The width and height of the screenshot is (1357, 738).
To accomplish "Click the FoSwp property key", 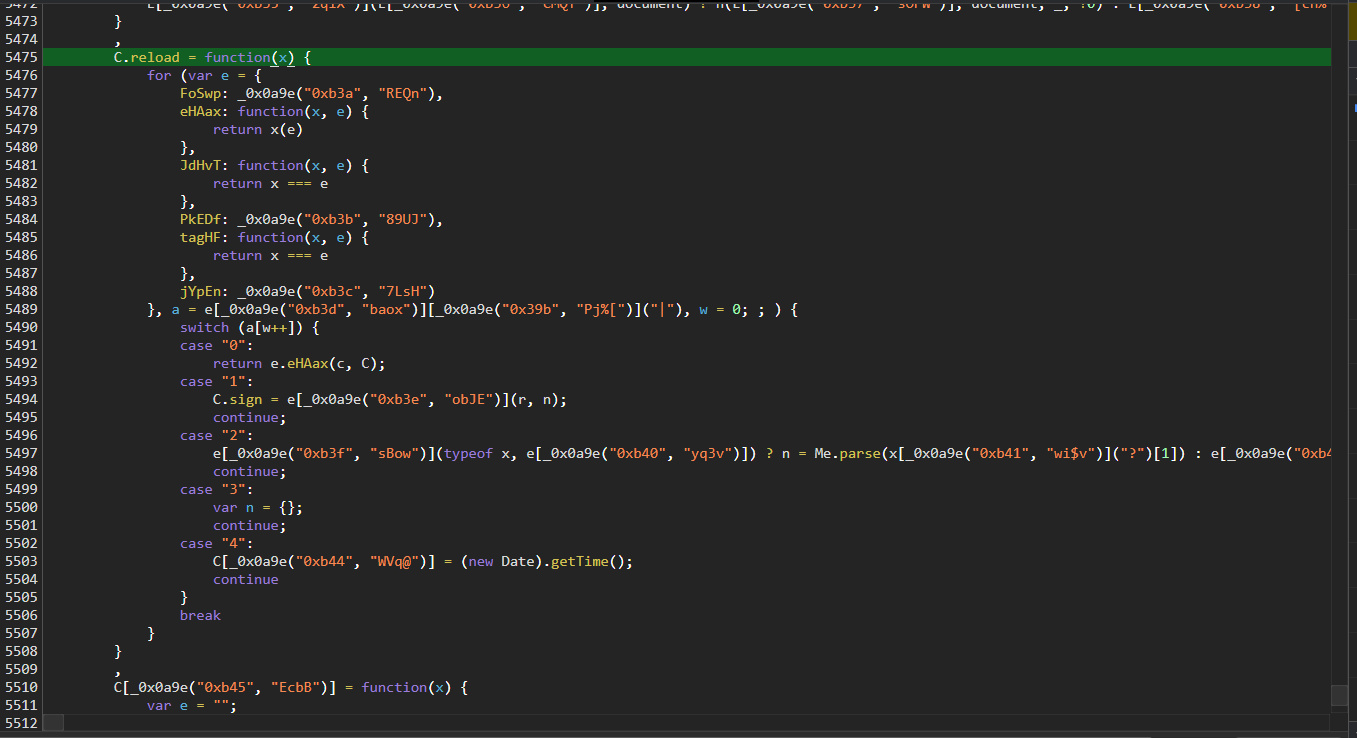I will pos(200,93).
